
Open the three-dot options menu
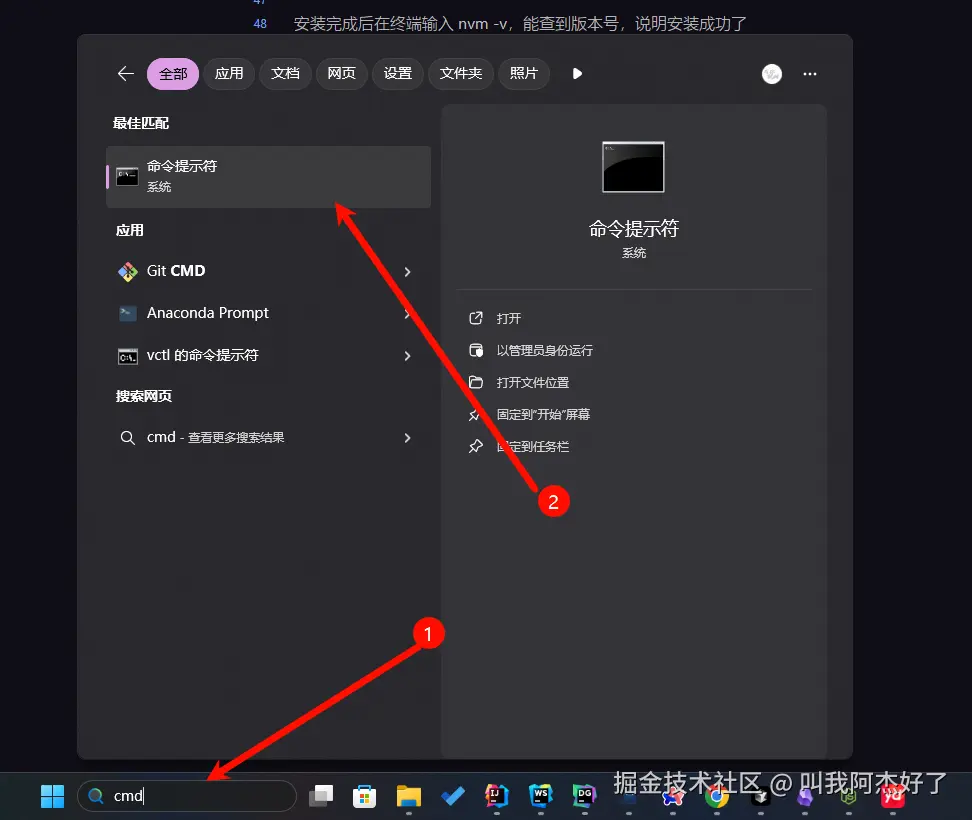pyautogui.click(x=810, y=74)
